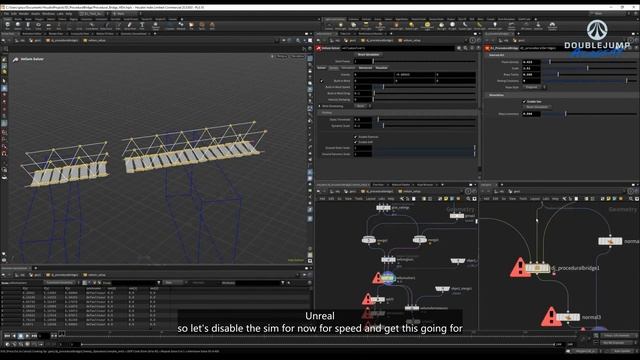Click the play forward button

[27, 336]
